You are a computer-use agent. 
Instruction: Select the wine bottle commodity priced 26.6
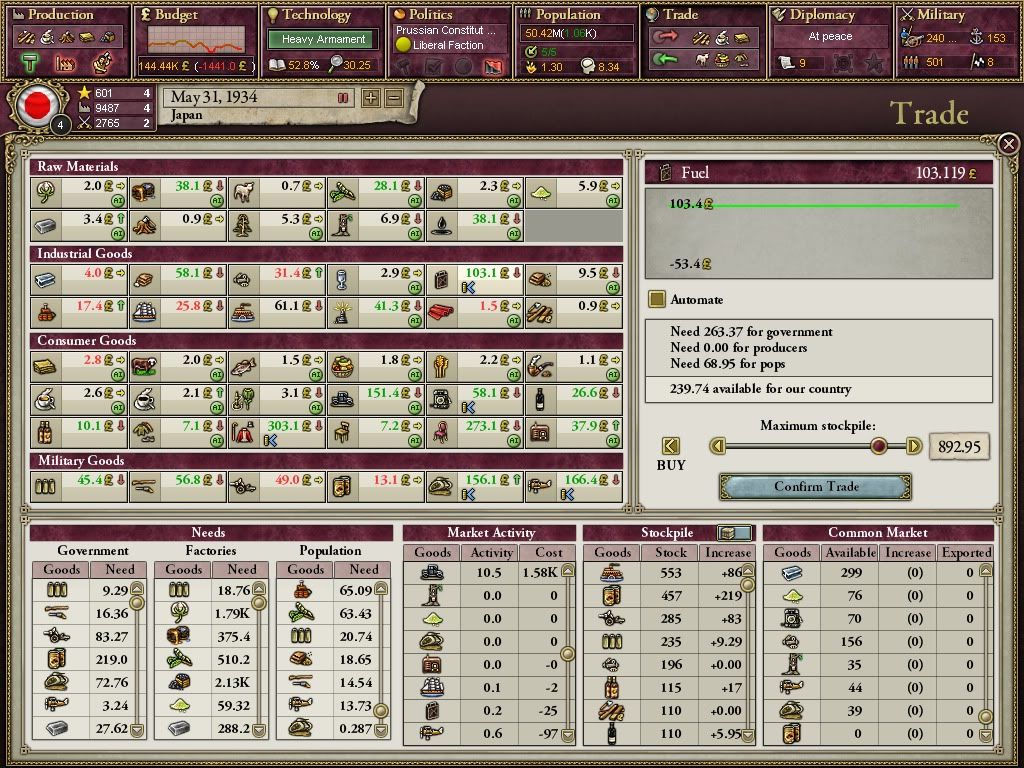pyautogui.click(x=540, y=401)
